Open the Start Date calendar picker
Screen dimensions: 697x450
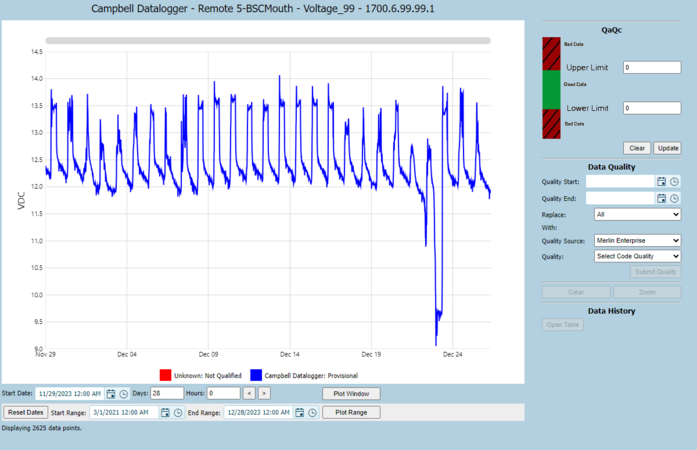111,394
